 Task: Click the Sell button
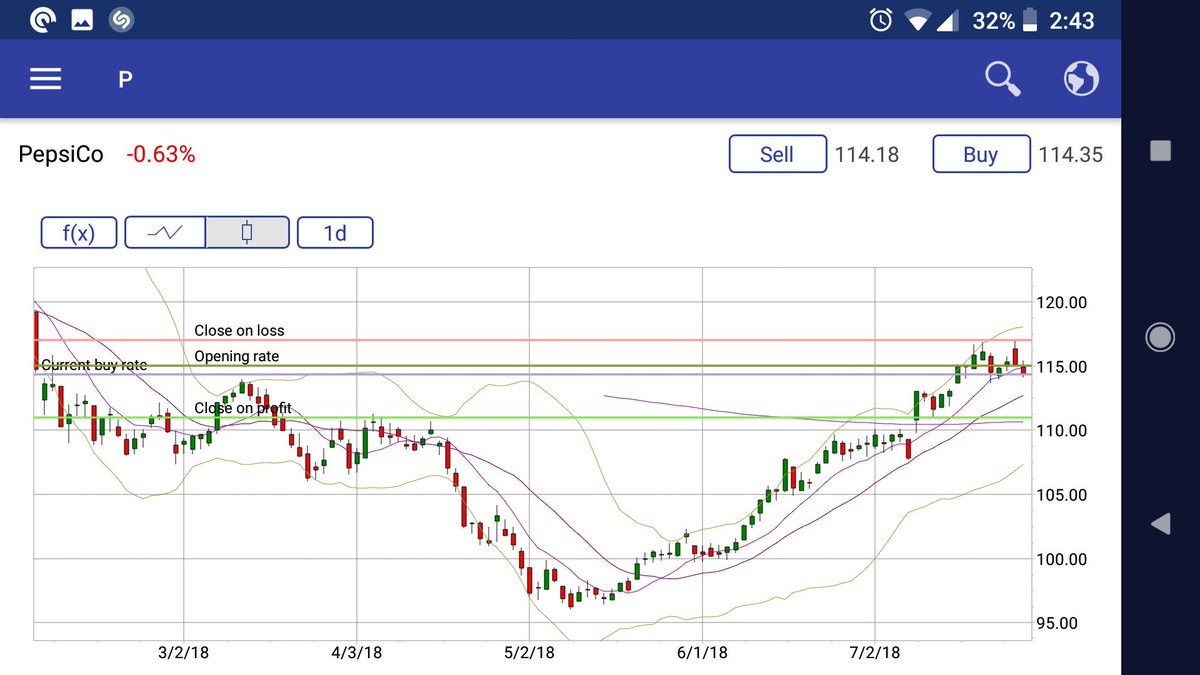(777, 154)
